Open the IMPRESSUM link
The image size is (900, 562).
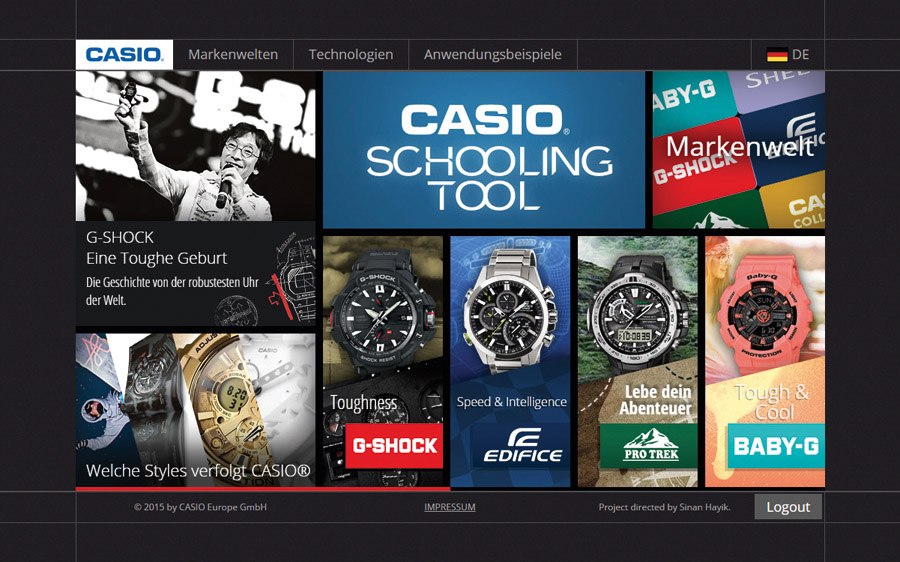pyautogui.click(x=449, y=507)
